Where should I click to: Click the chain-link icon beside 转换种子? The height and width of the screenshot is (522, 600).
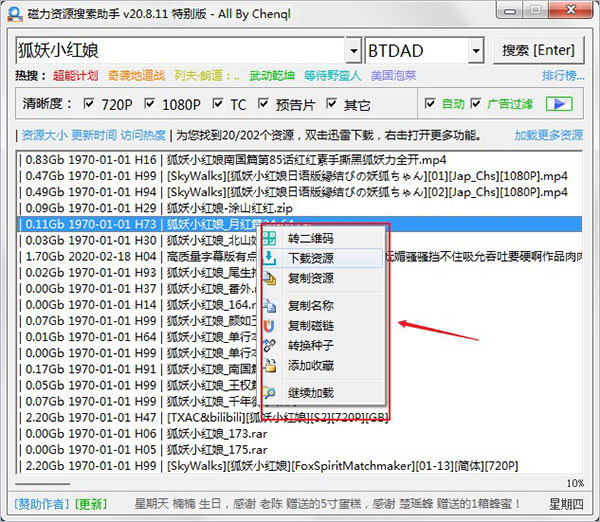pyautogui.click(x=269, y=346)
